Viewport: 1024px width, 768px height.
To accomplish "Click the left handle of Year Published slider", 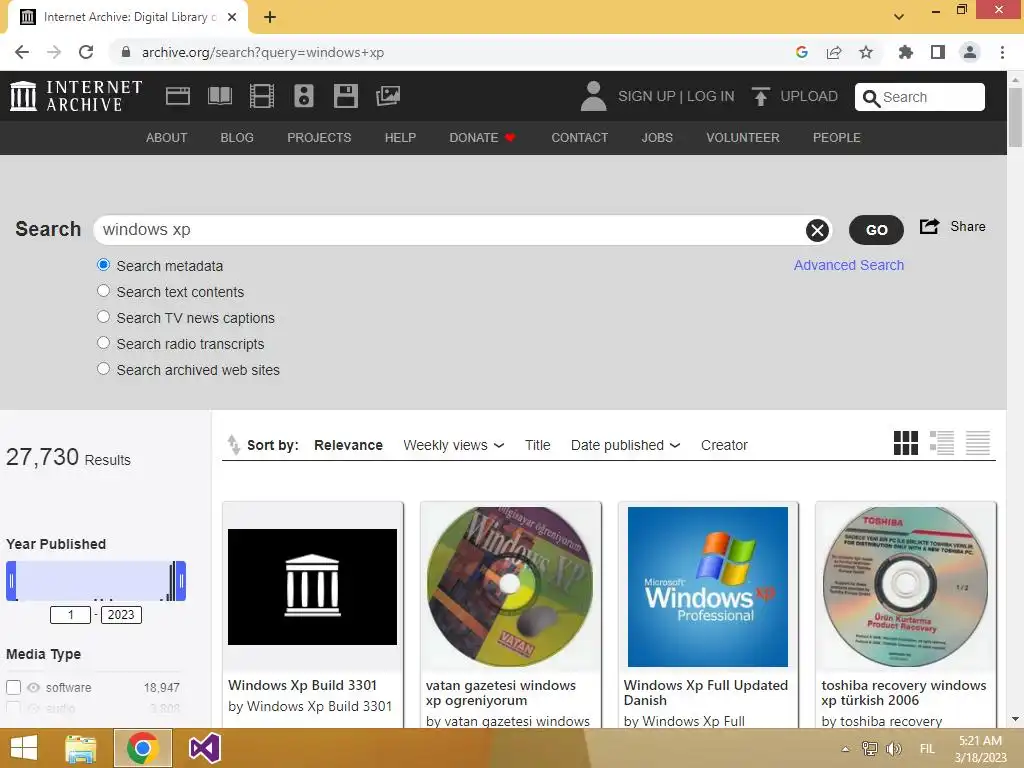I will click(x=11, y=581).
